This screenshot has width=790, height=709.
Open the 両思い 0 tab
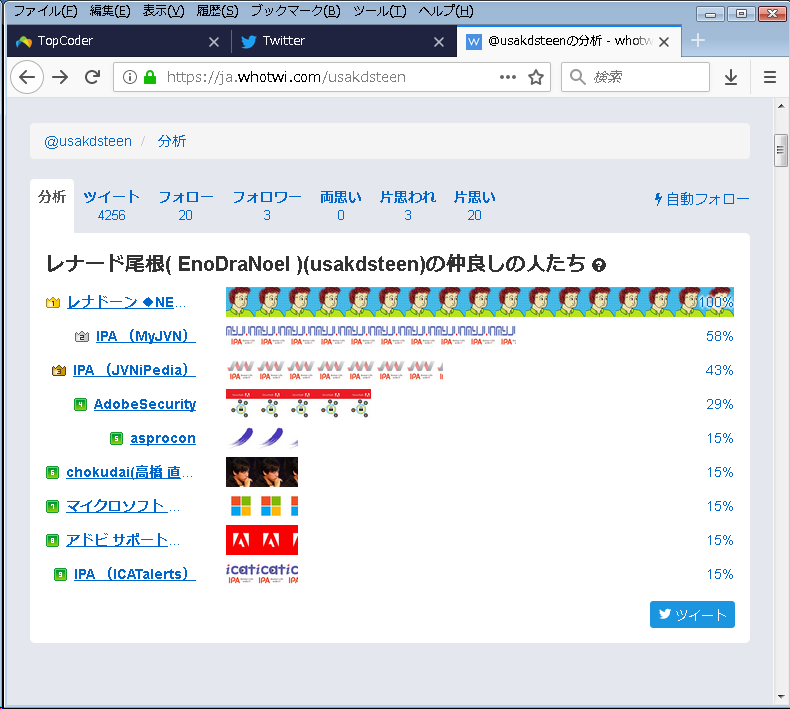tap(341, 206)
